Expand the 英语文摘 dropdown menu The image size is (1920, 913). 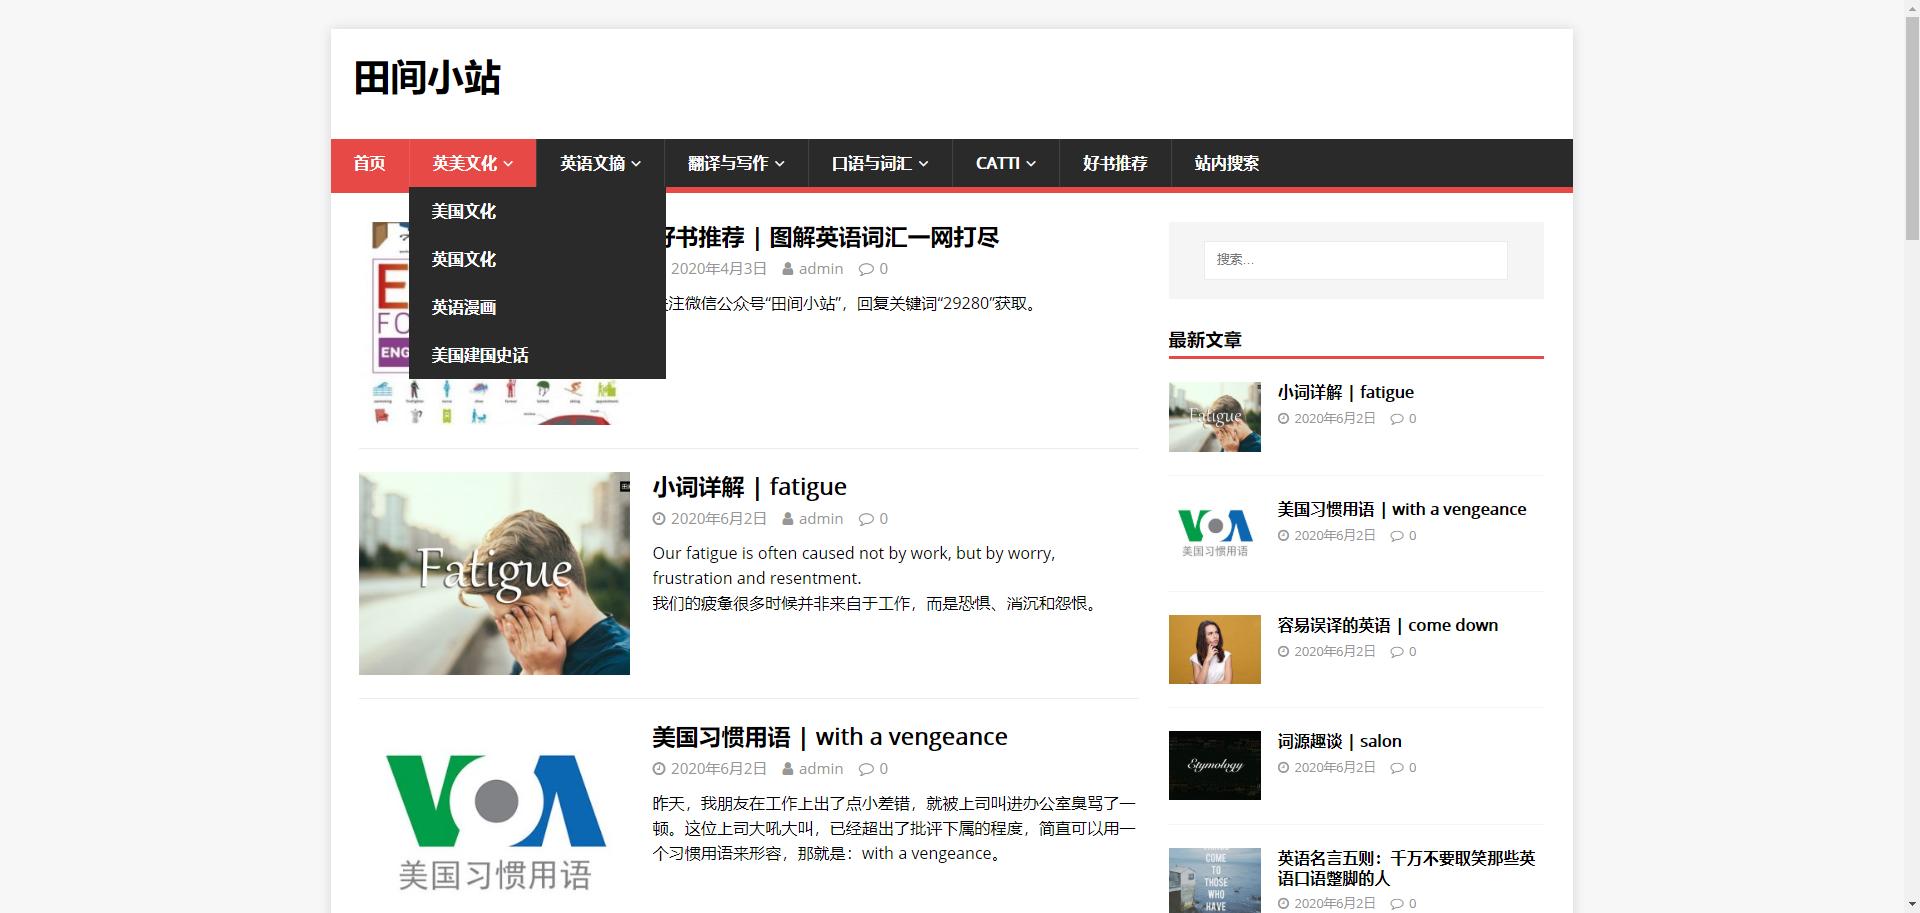pyautogui.click(x=598, y=163)
